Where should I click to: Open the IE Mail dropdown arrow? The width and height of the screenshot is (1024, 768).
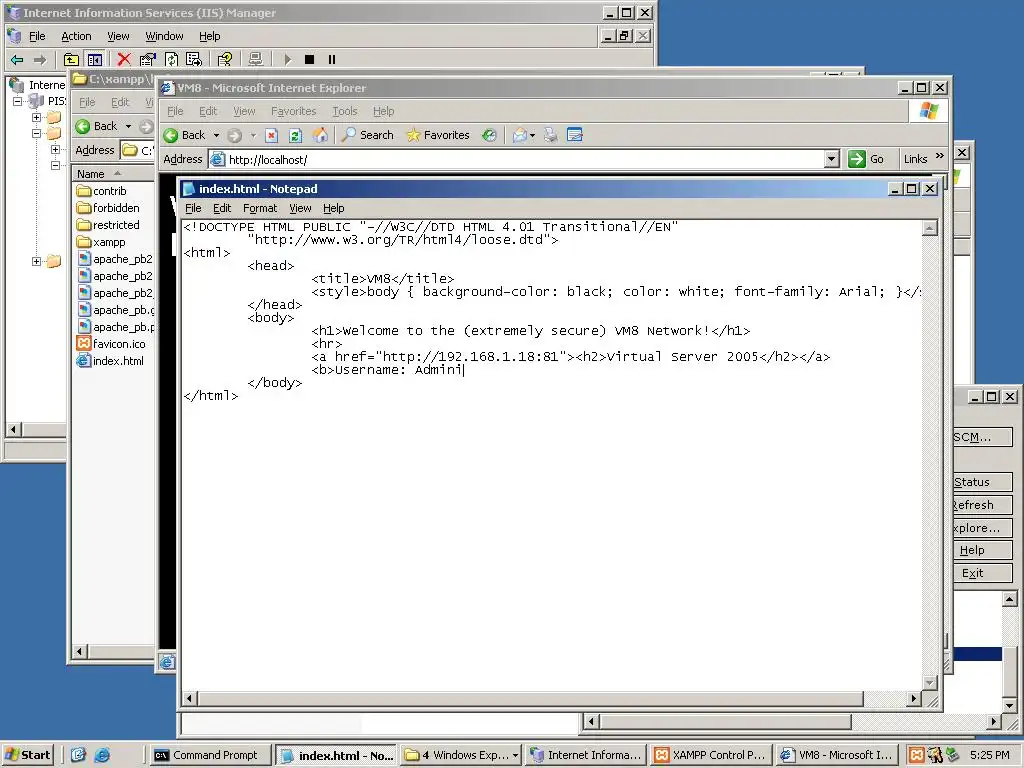tap(532, 135)
